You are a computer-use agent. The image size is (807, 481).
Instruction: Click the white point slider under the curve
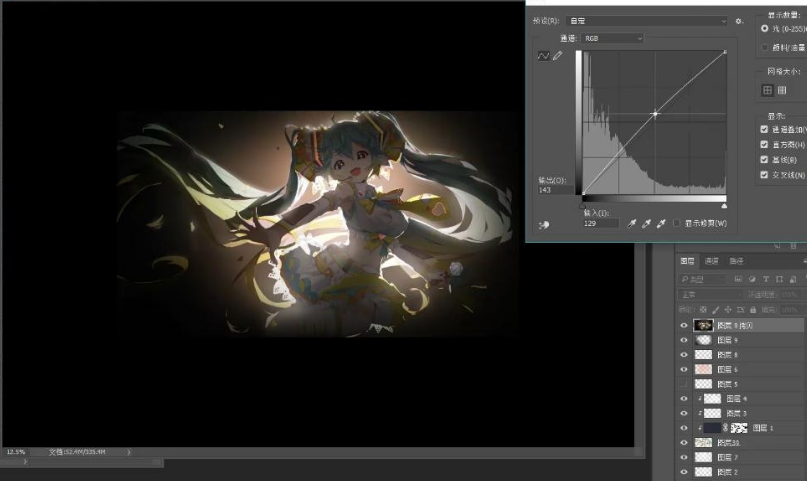point(725,204)
